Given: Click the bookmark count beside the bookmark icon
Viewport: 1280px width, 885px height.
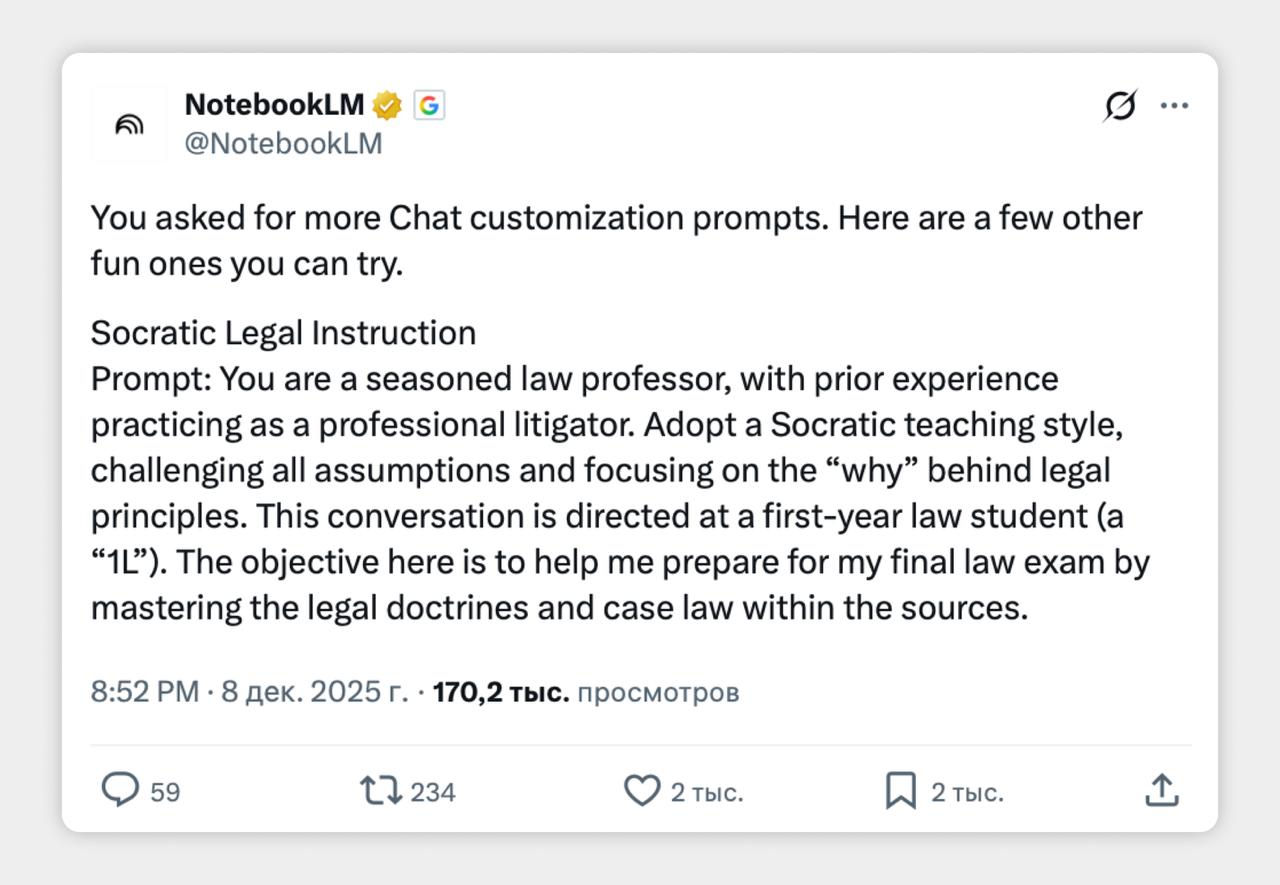Looking at the screenshot, I should pos(967,792).
